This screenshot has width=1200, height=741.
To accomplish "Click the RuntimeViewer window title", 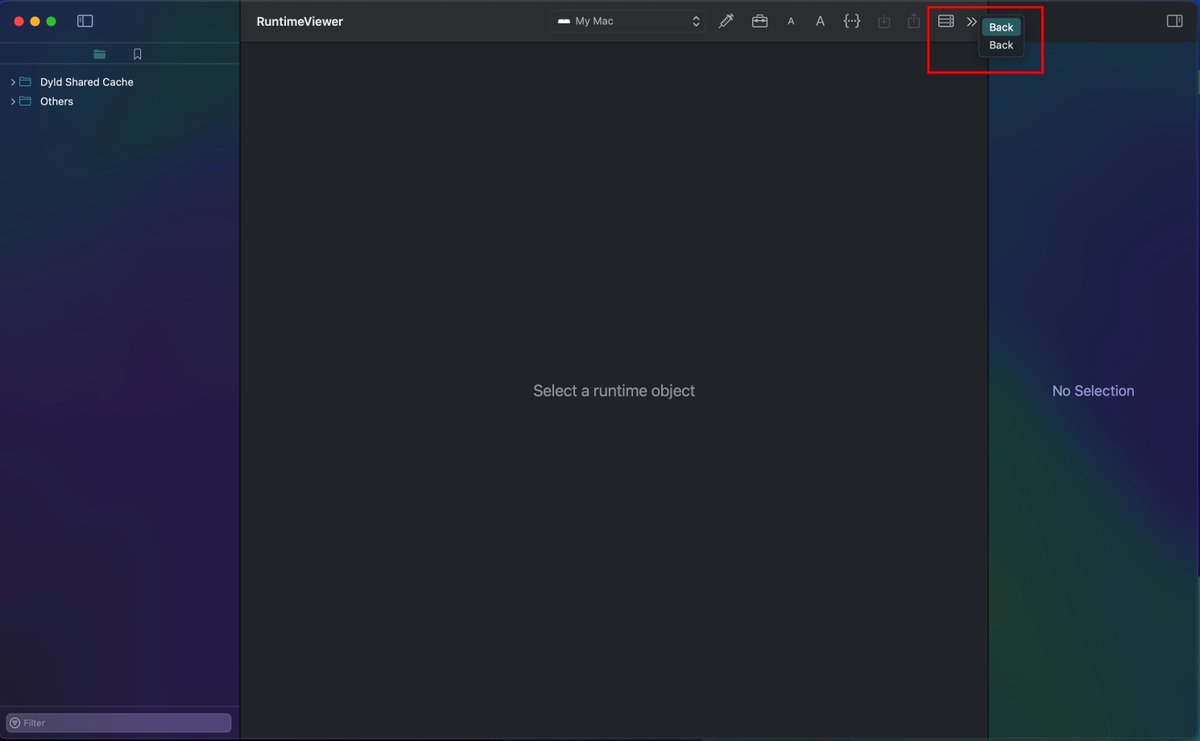I will pyautogui.click(x=300, y=21).
